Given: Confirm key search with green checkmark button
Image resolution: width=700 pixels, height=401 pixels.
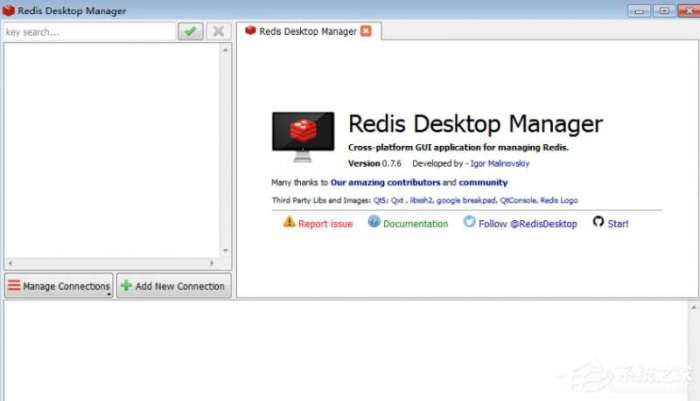Looking at the screenshot, I should point(191,32).
